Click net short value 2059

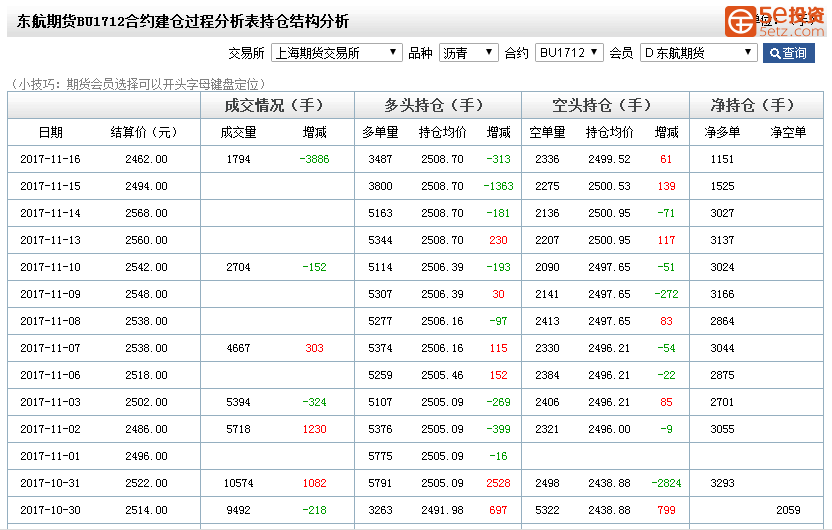coord(788,511)
